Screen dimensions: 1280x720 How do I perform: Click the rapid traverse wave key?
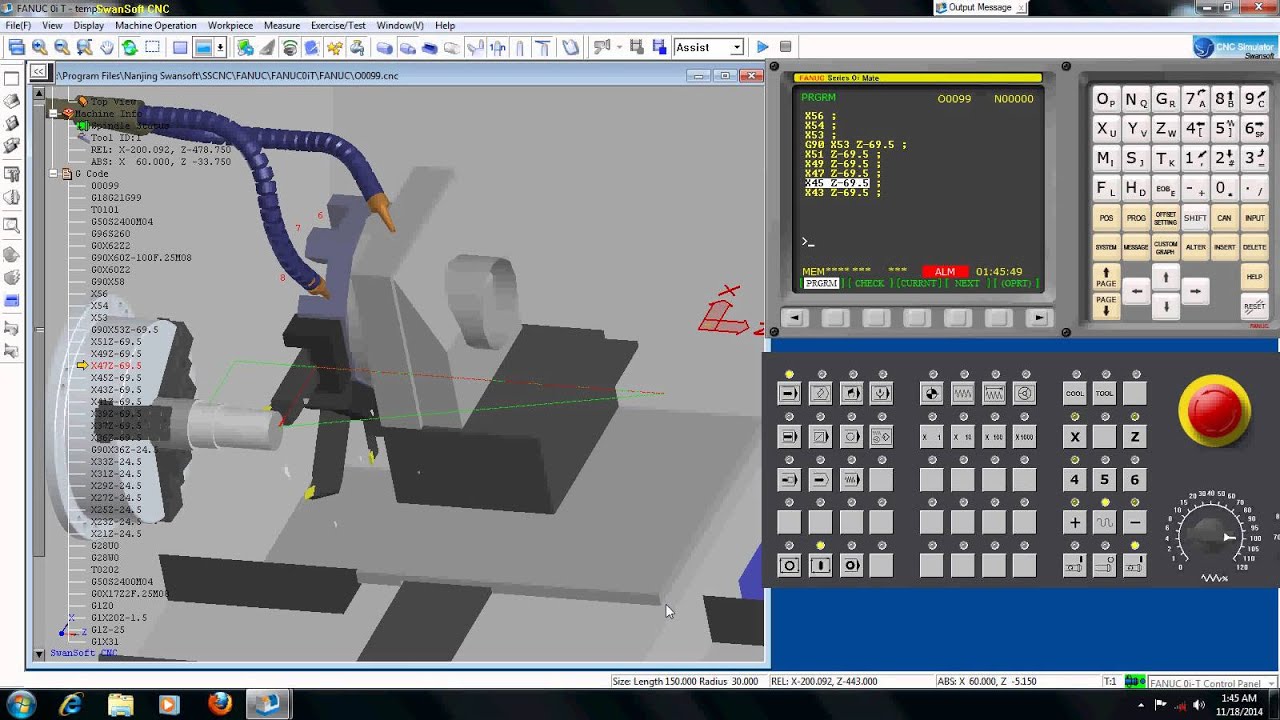pyautogui.click(x=1105, y=523)
